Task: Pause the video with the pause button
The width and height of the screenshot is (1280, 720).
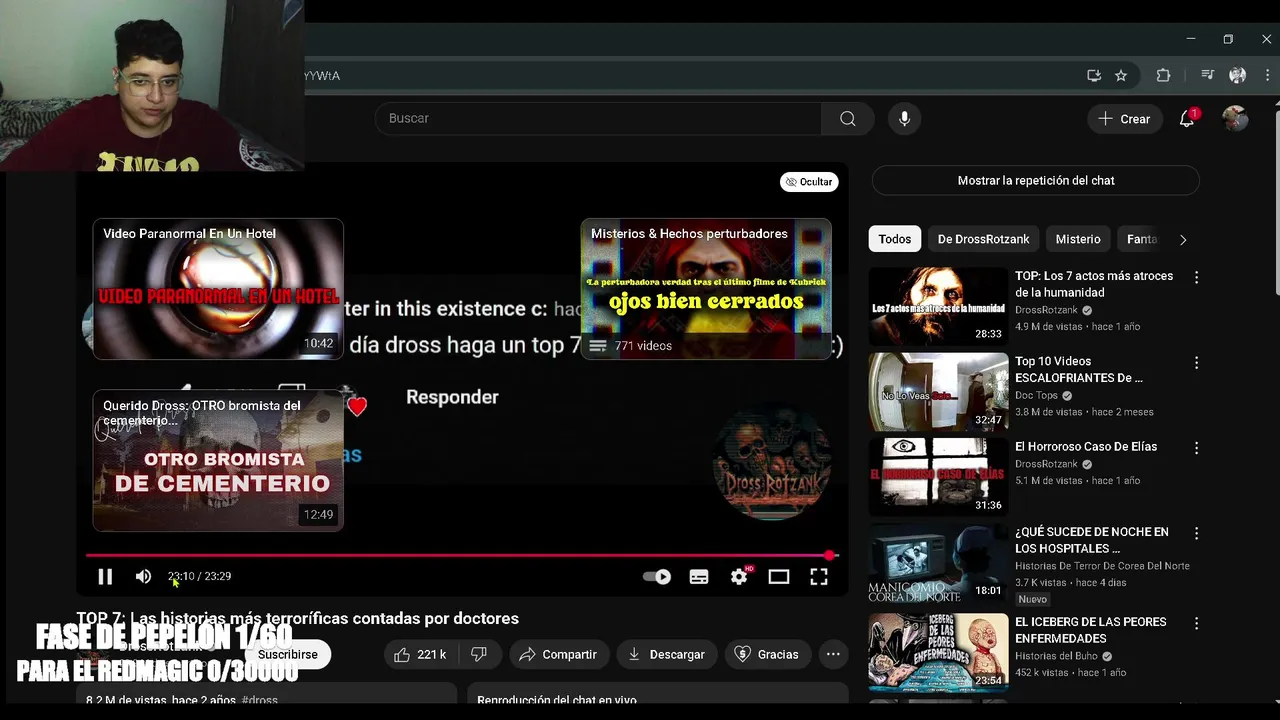Action: pos(105,576)
